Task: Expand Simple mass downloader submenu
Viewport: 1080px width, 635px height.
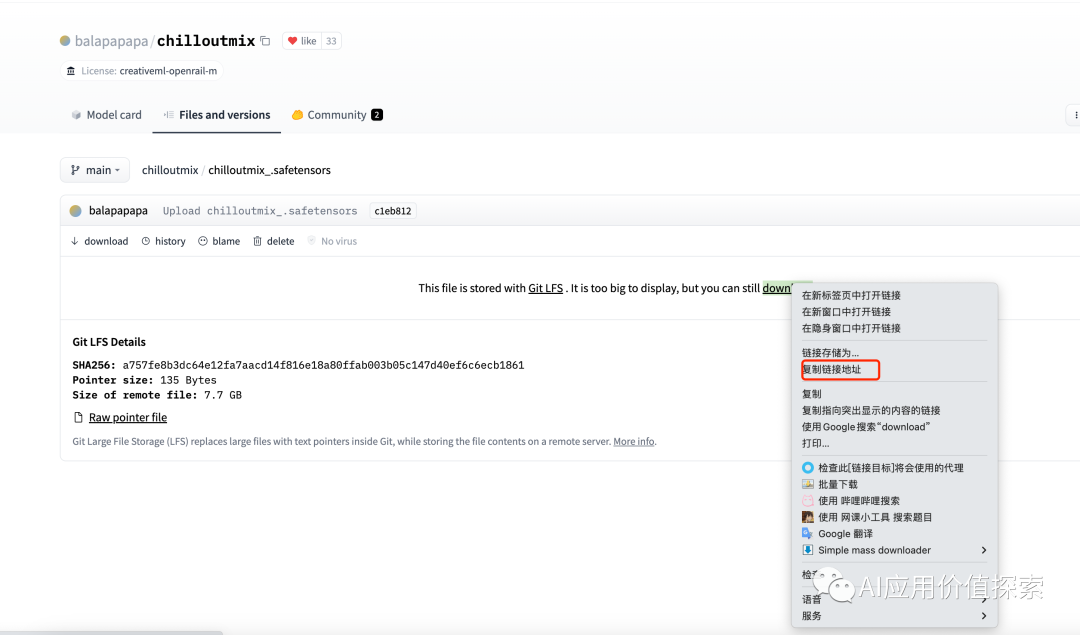Action: point(894,550)
